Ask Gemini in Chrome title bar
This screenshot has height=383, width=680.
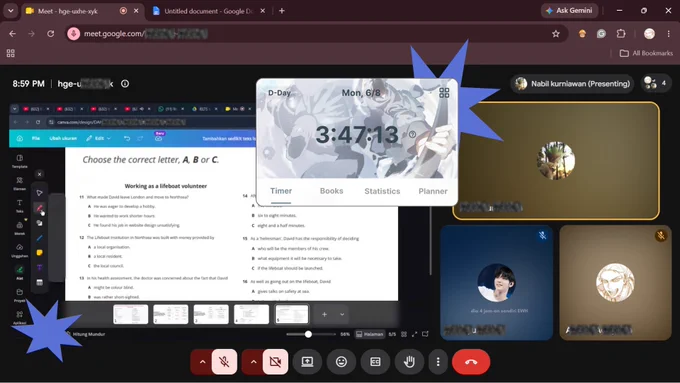[x=569, y=10]
